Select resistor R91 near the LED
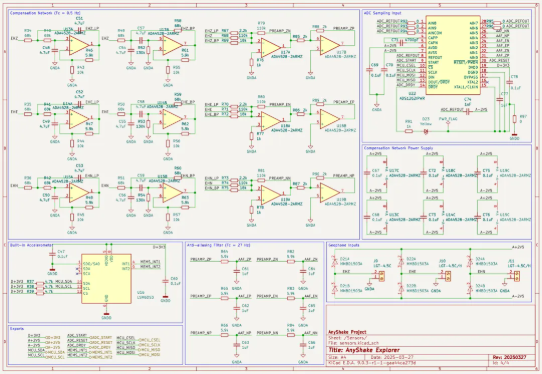The height and width of the screenshot is (374, 542). (x=409, y=131)
